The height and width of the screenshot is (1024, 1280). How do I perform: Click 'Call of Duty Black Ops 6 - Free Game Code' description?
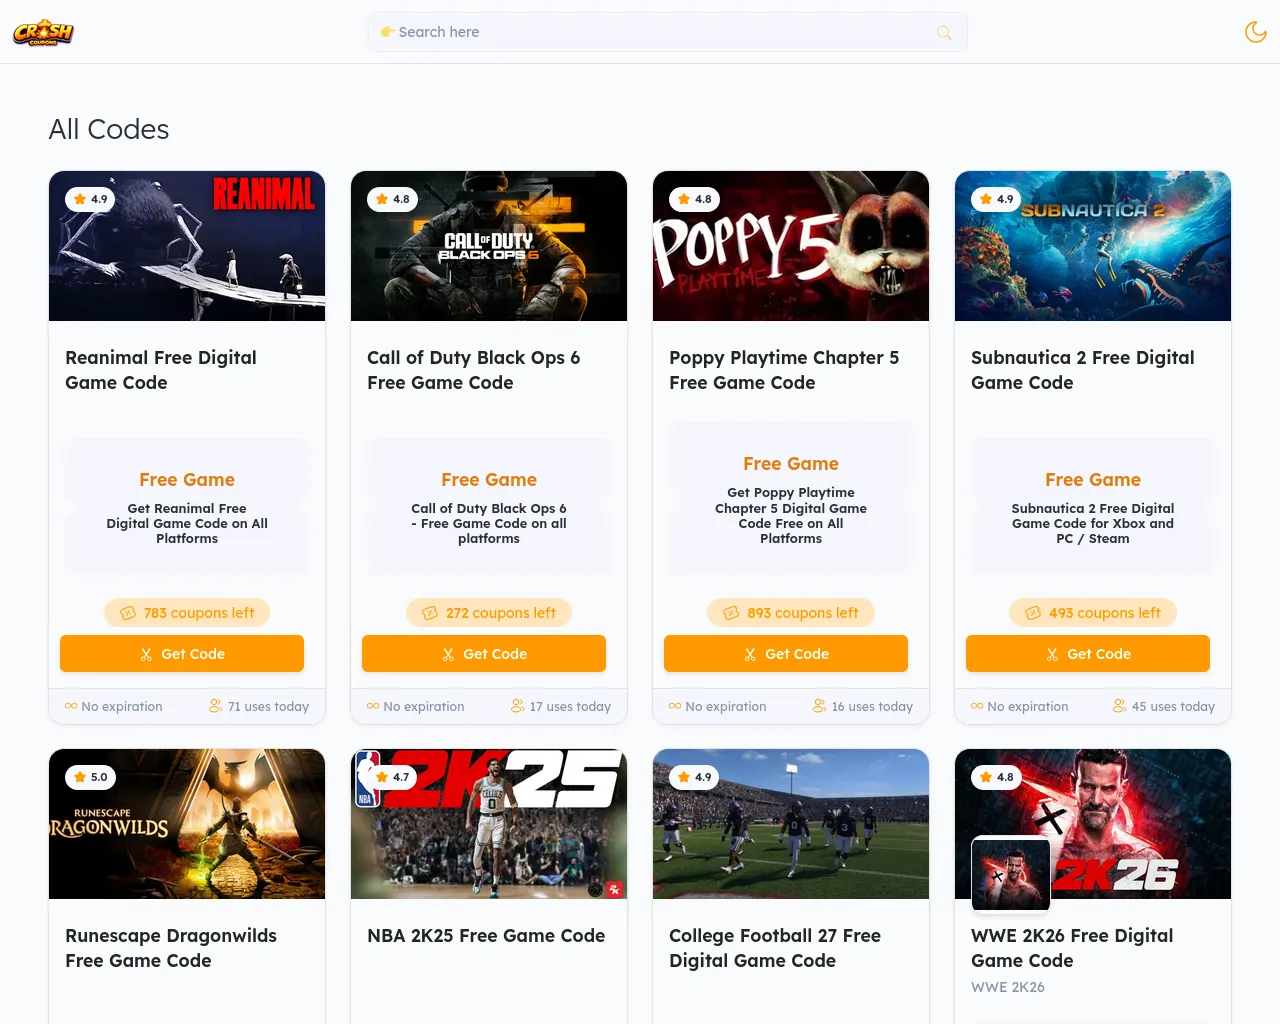pos(489,523)
